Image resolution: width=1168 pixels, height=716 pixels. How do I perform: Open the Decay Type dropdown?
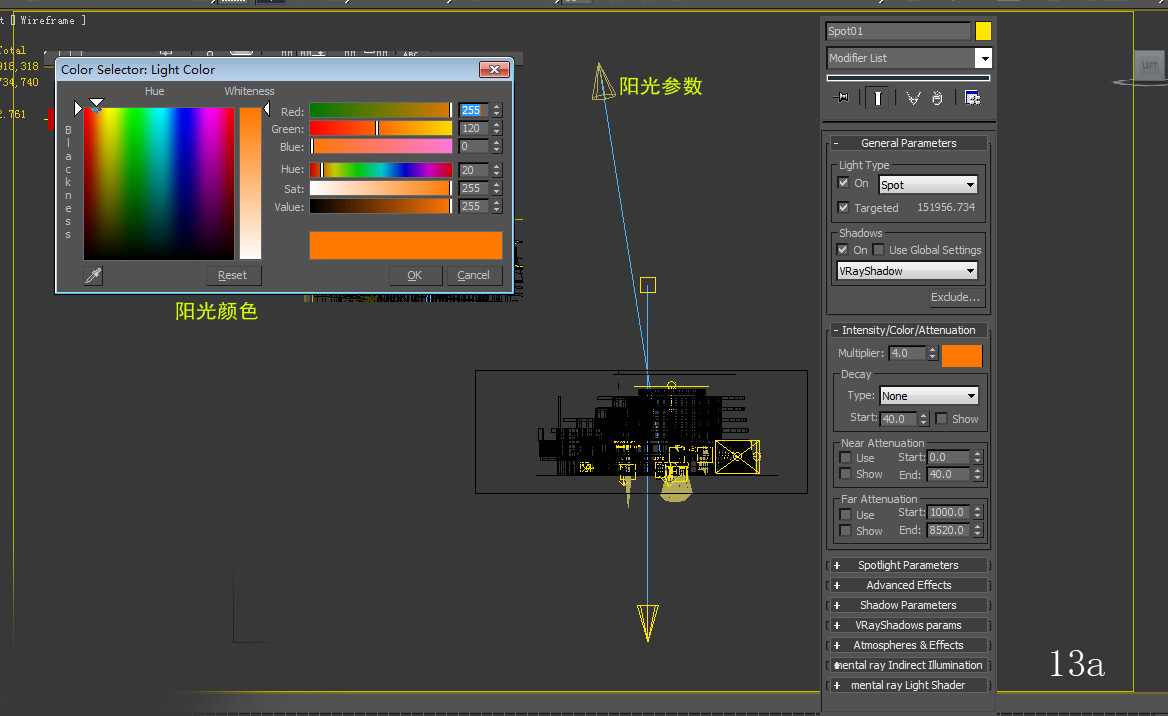click(x=929, y=396)
